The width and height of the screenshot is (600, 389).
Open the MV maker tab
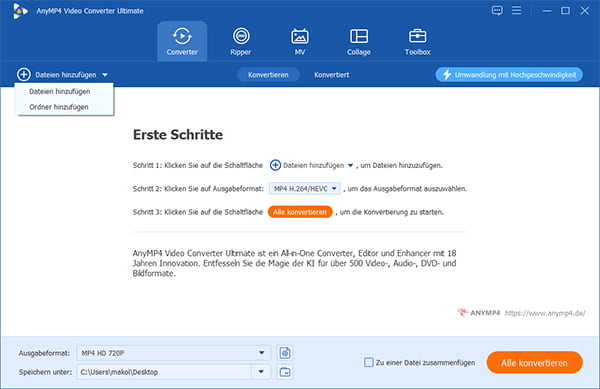300,41
